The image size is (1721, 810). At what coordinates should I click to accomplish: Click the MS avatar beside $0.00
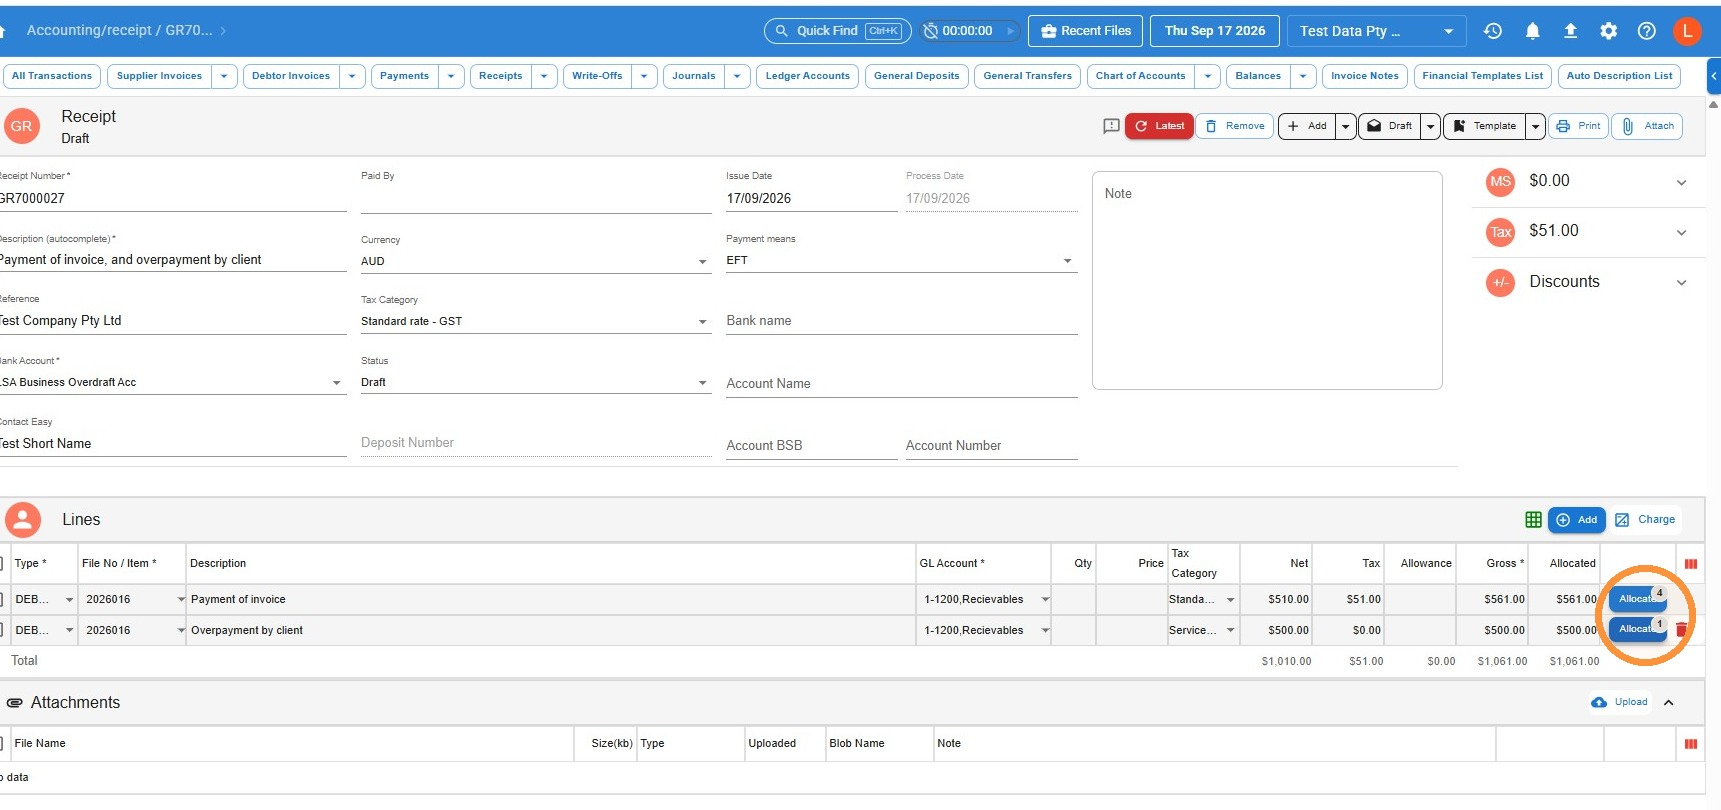click(1500, 181)
